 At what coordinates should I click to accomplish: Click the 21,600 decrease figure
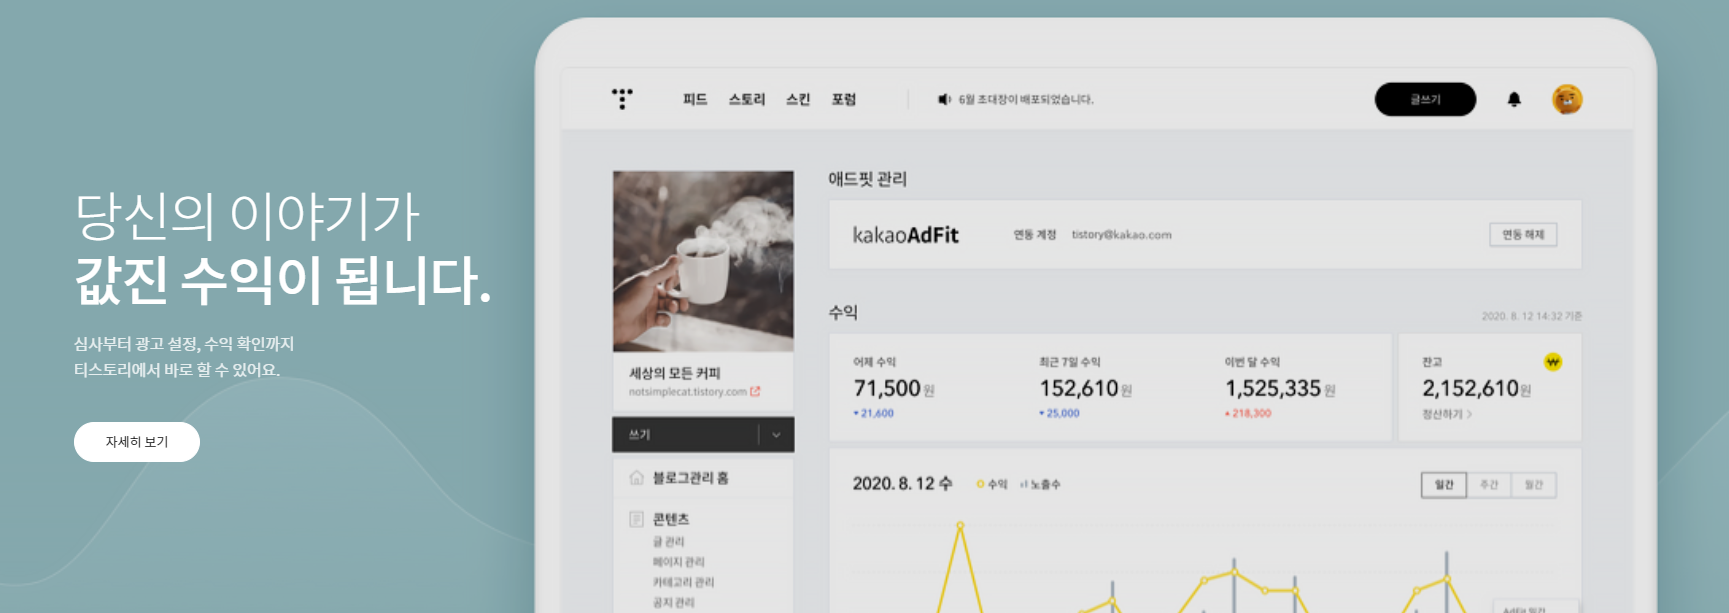(x=874, y=413)
